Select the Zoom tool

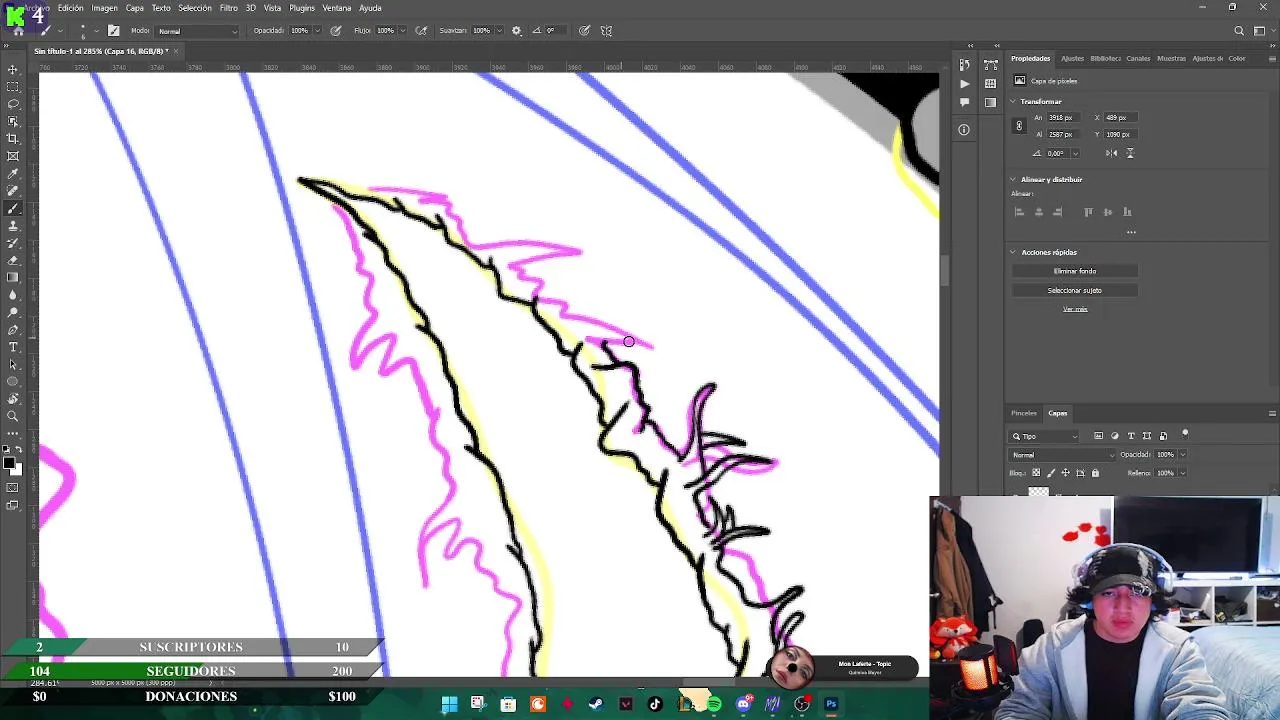coord(13,416)
